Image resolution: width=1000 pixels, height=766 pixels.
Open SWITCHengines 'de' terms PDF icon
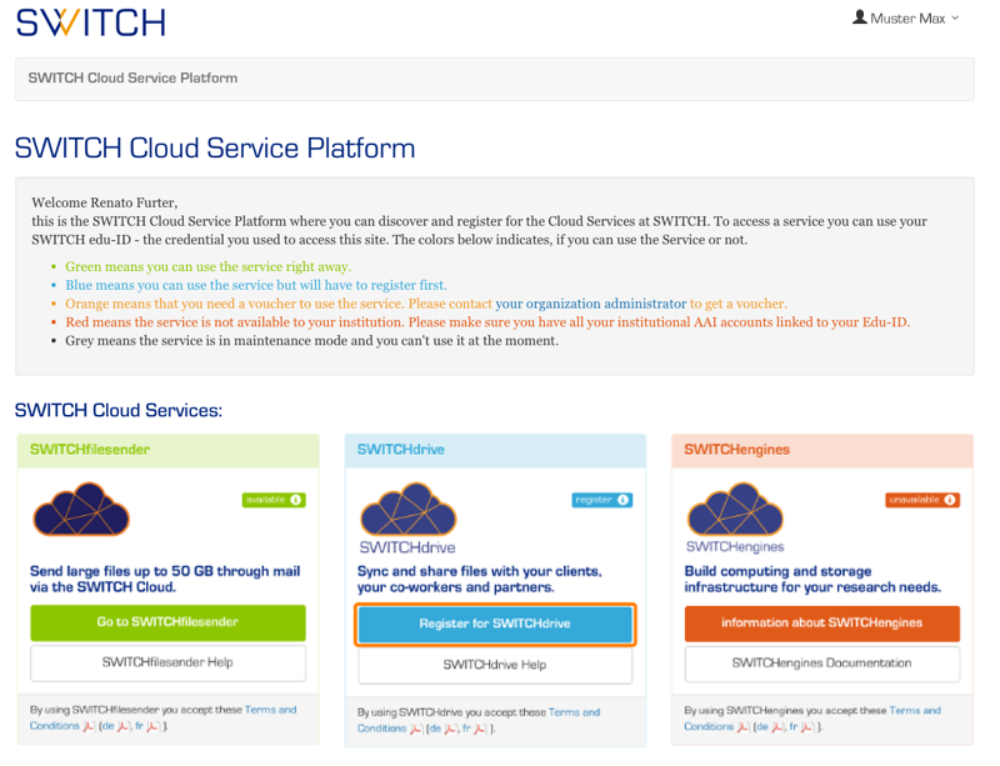click(x=777, y=727)
